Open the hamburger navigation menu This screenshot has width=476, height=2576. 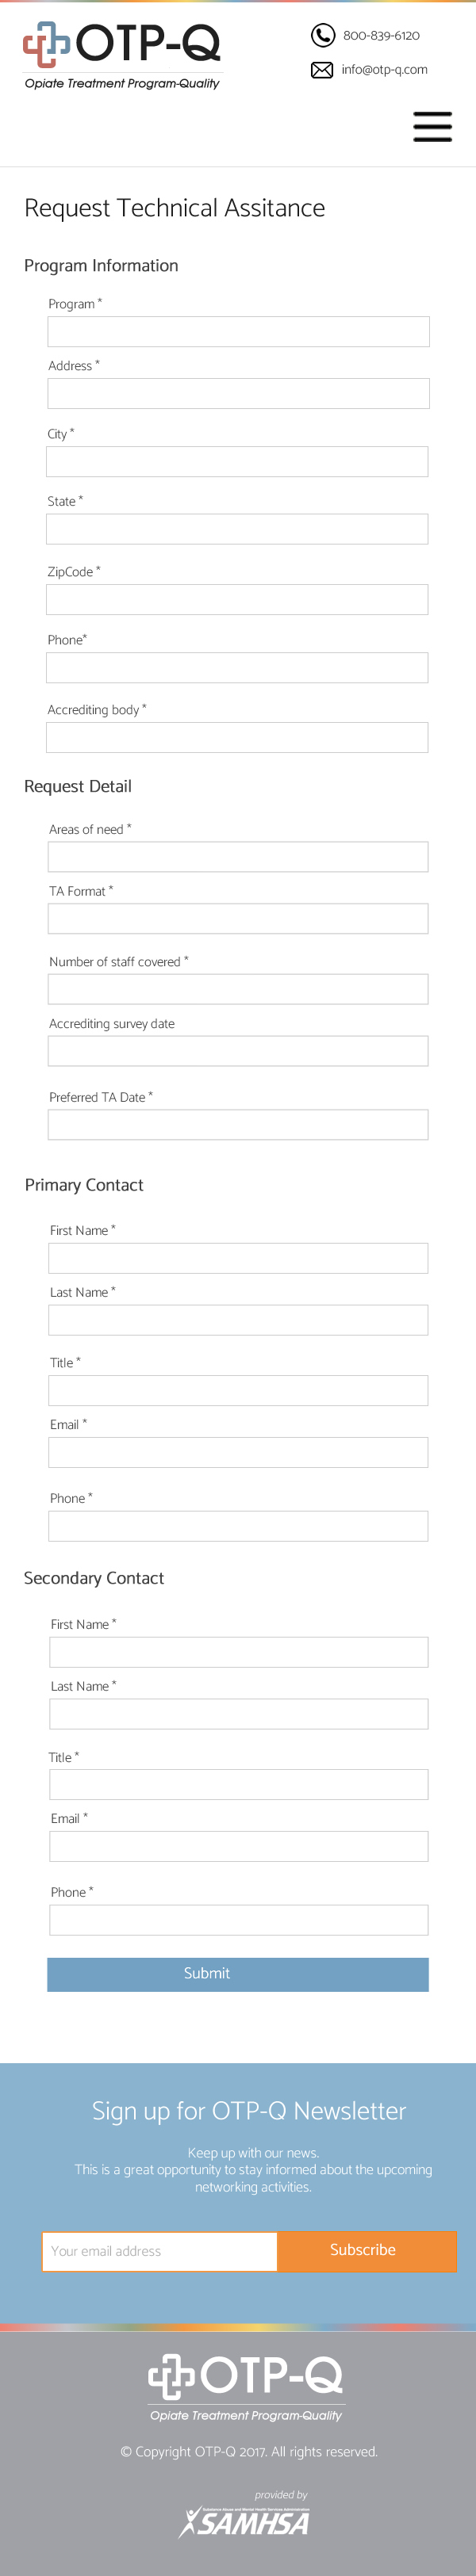click(x=432, y=127)
